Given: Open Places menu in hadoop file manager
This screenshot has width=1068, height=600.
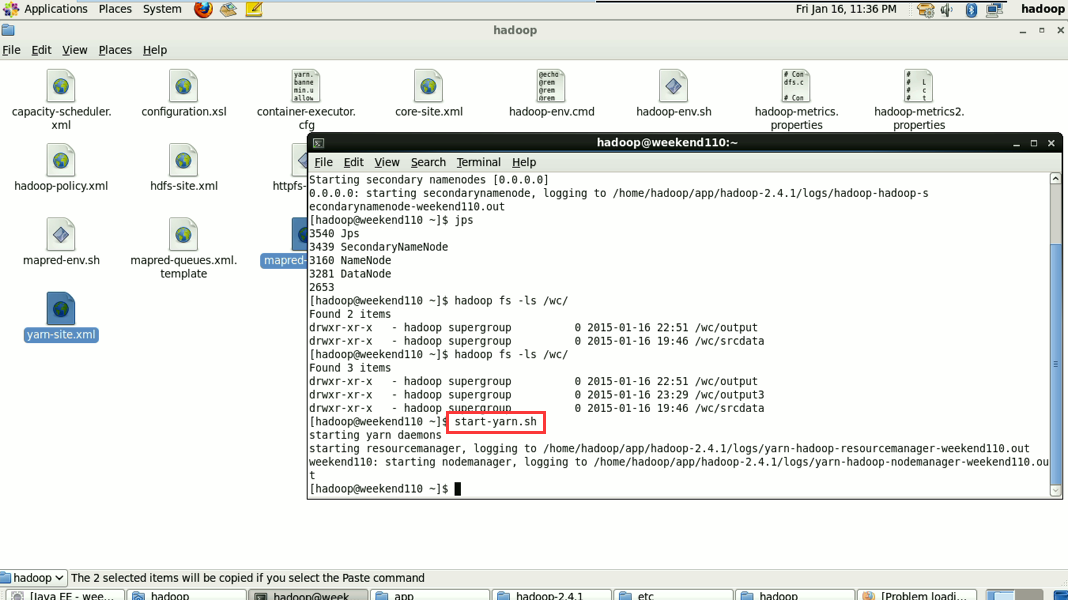Looking at the screenshot, I should click(115, 50).
